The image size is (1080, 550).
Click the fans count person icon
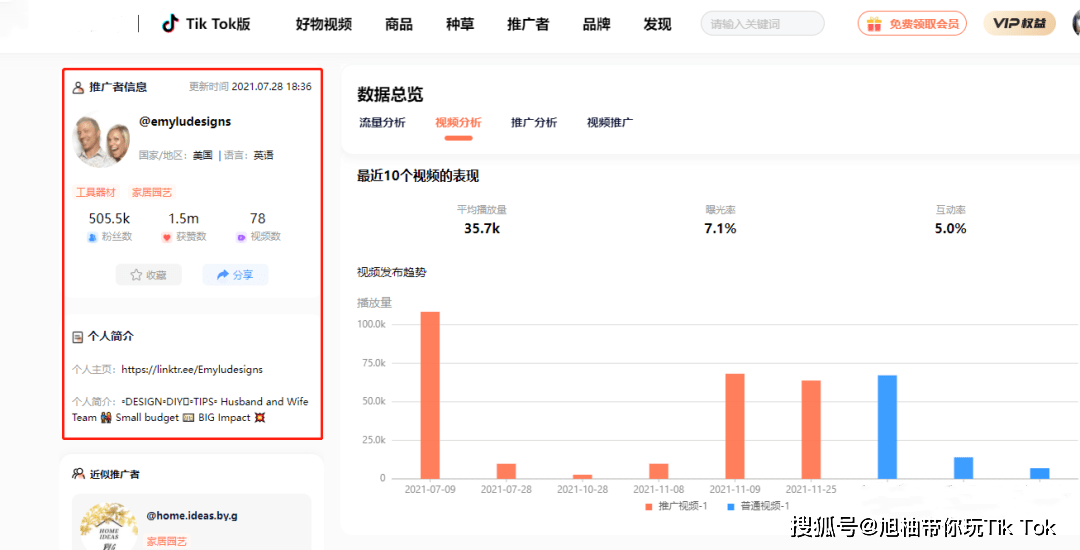point(93,237)
